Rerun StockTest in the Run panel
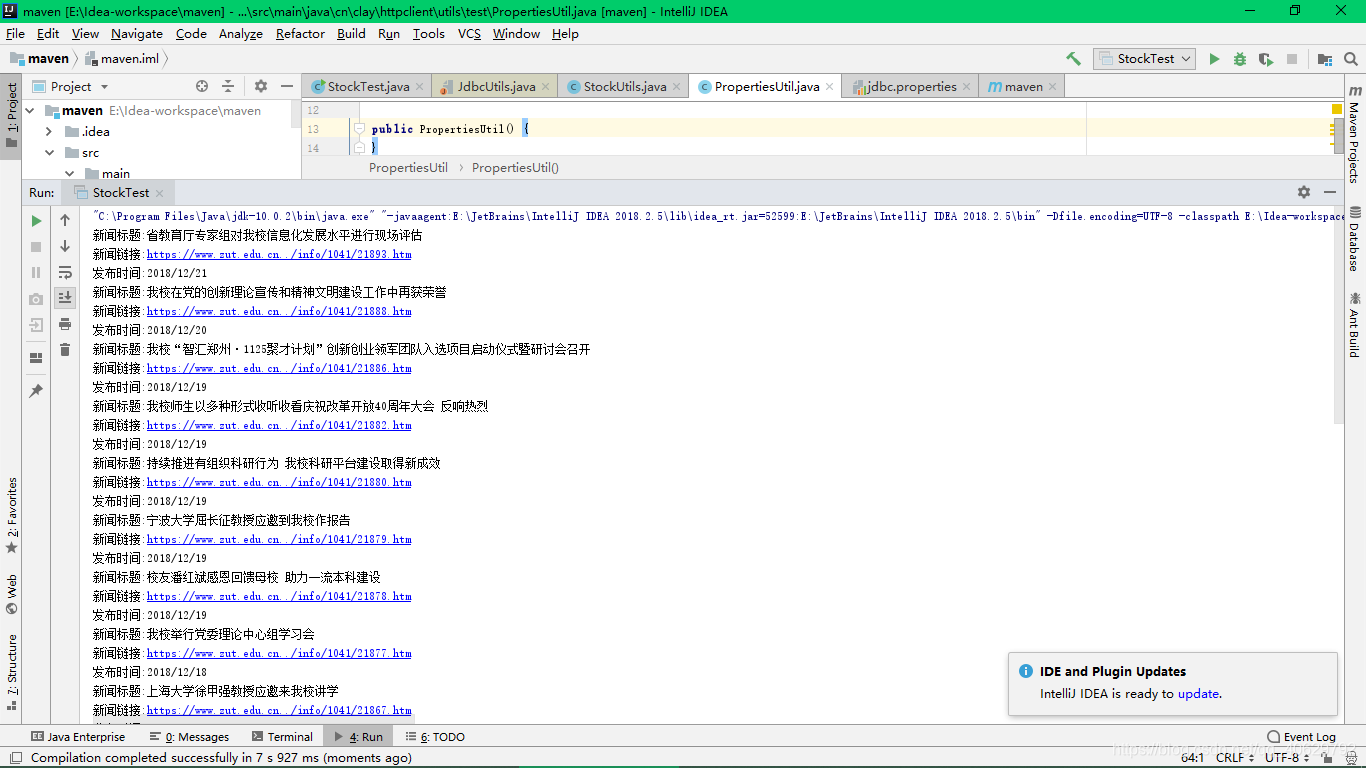Image resolution: width=1366 pixels, height=768 pixels. pos(35,220)
